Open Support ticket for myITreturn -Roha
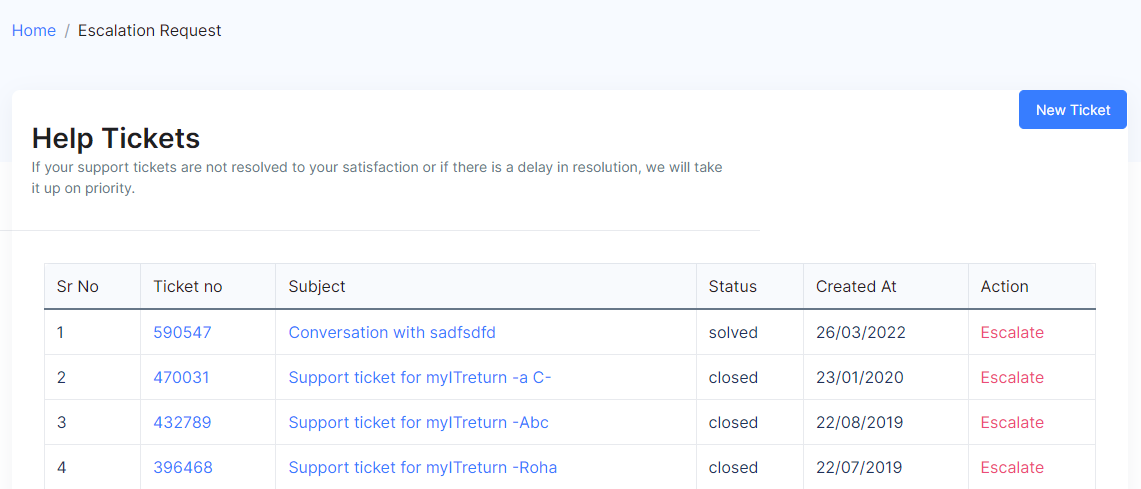Viewport: 1141px width, 489px height. [x=423, y=468]
